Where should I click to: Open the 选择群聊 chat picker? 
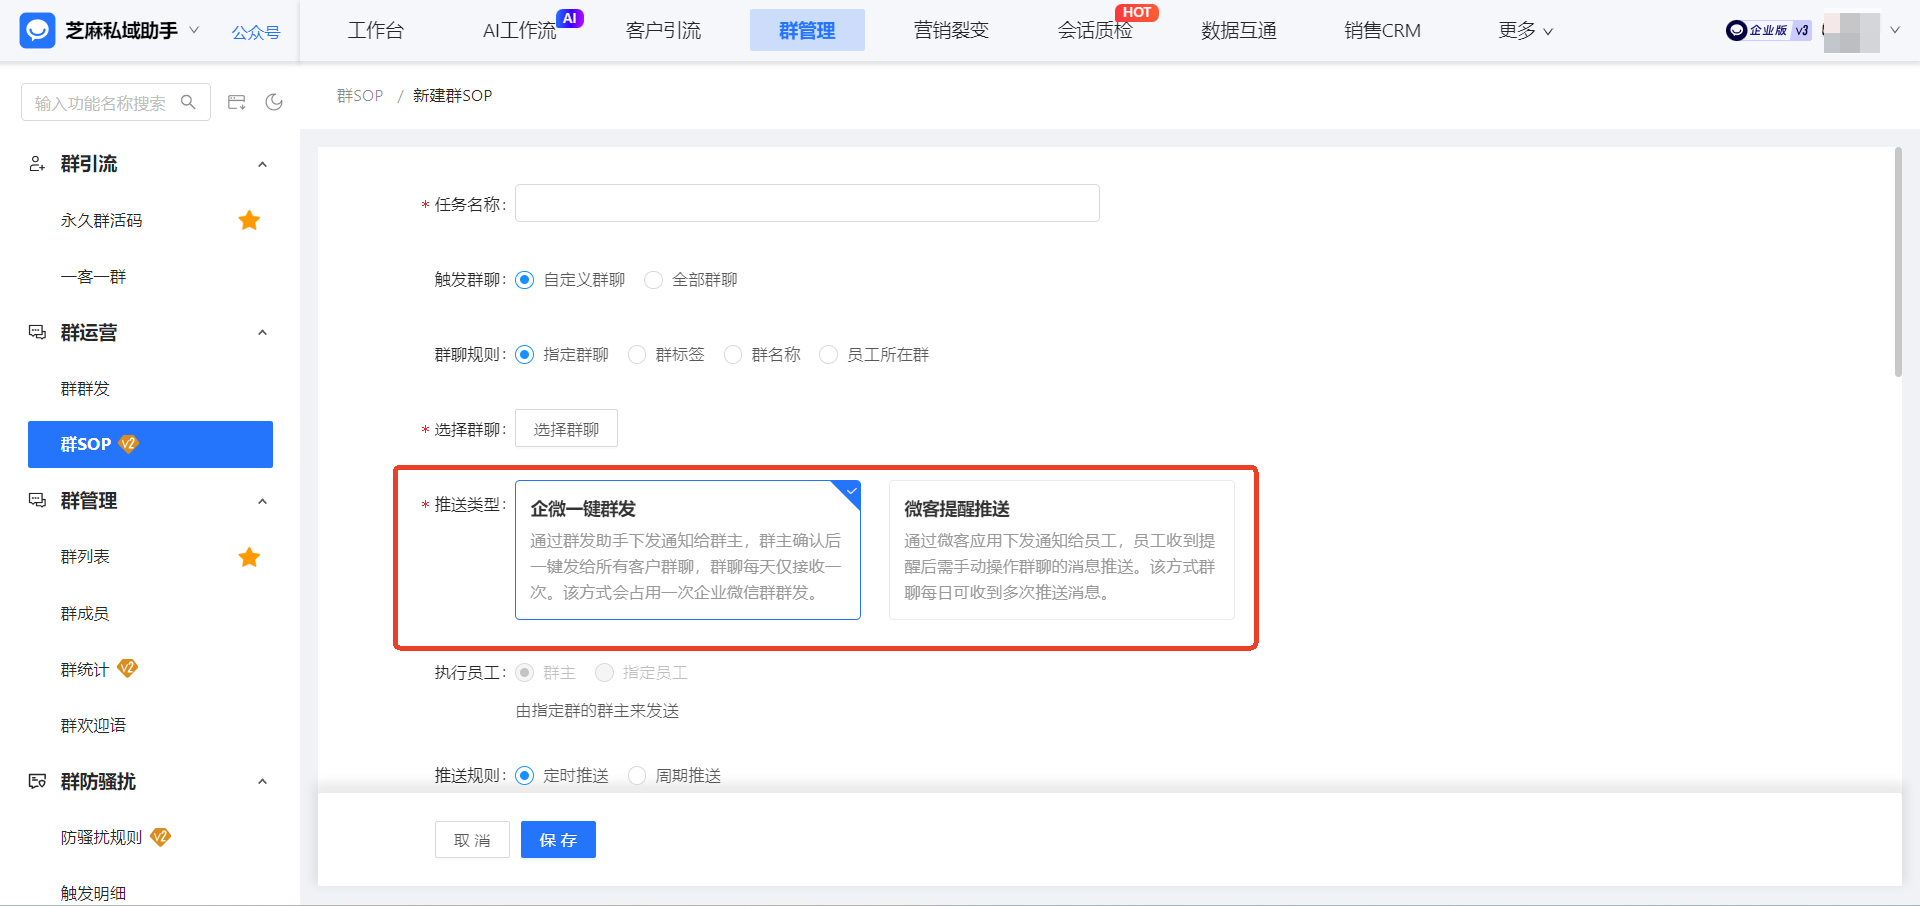(x=565, y=428)
